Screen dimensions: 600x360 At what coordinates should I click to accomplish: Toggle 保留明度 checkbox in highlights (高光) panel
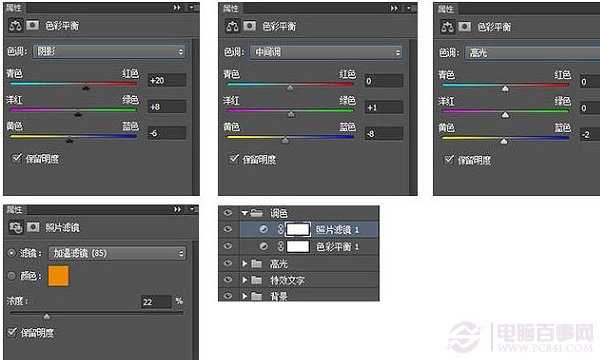tap(448, 159)
